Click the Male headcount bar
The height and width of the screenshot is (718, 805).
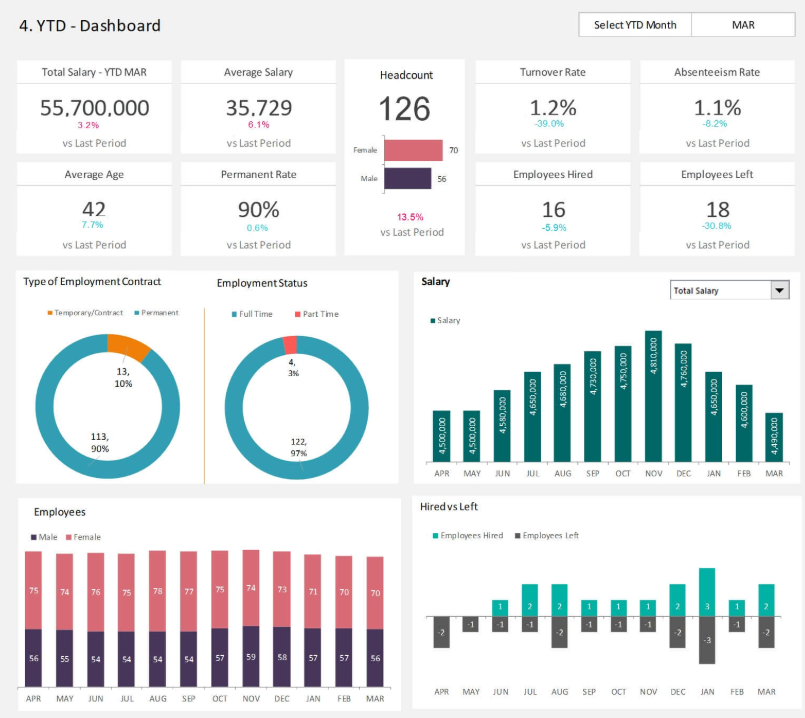coord(408,178)
